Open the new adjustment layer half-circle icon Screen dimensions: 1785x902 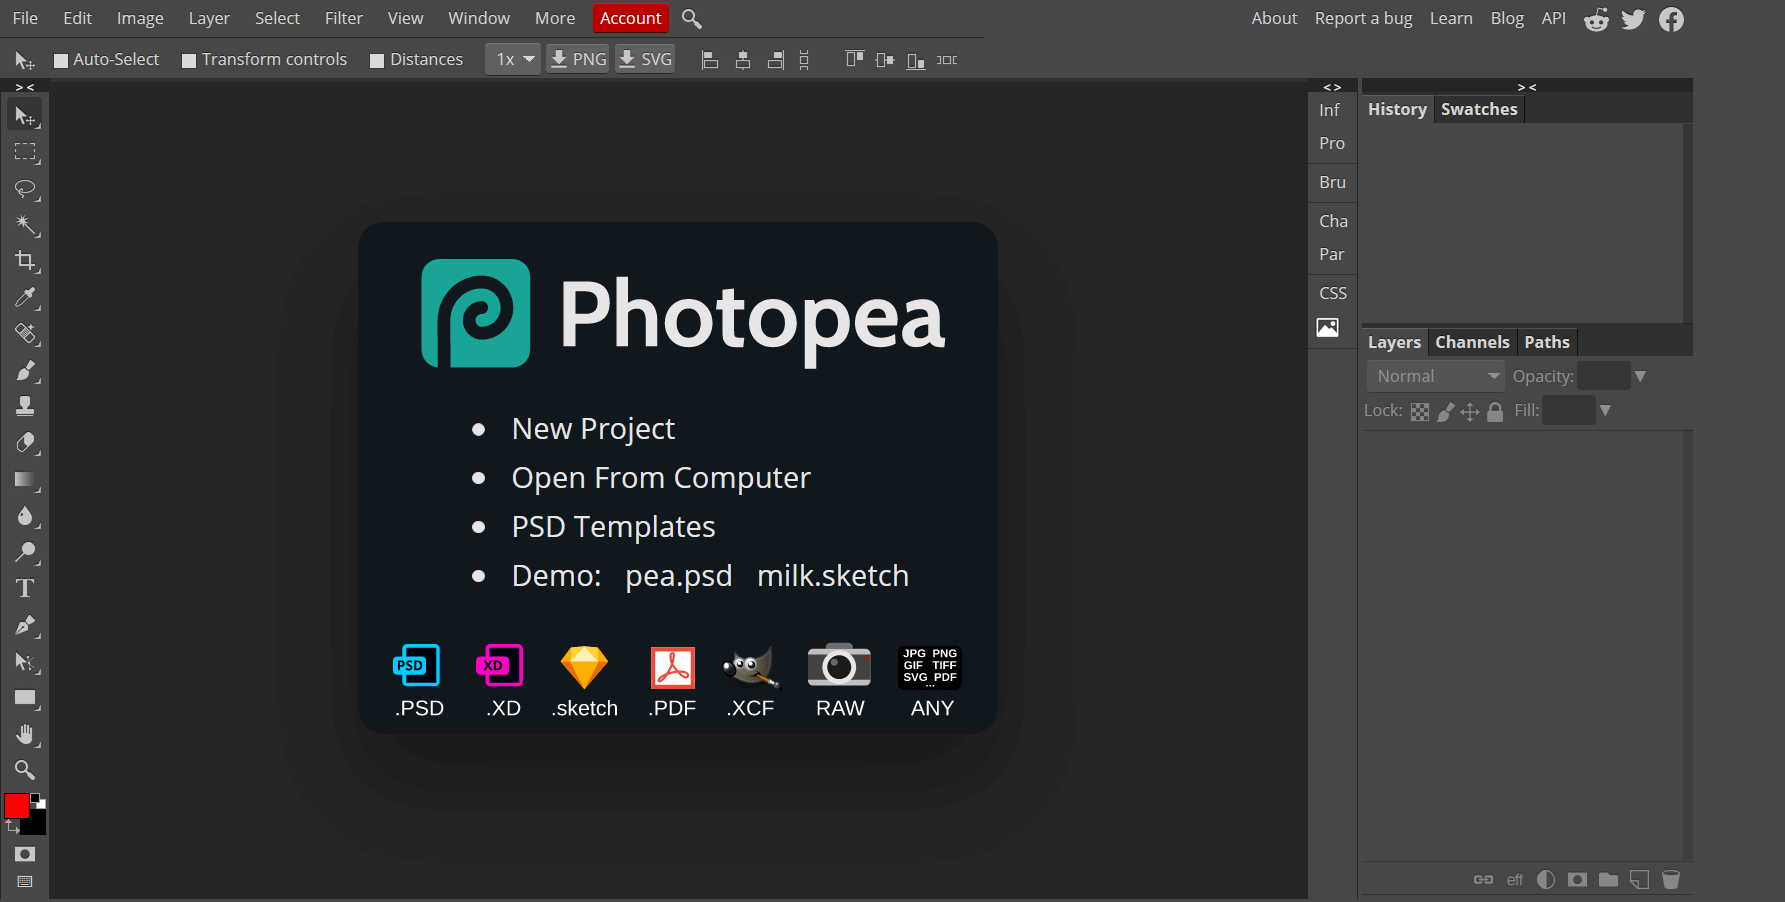[x=1546, y=880]
